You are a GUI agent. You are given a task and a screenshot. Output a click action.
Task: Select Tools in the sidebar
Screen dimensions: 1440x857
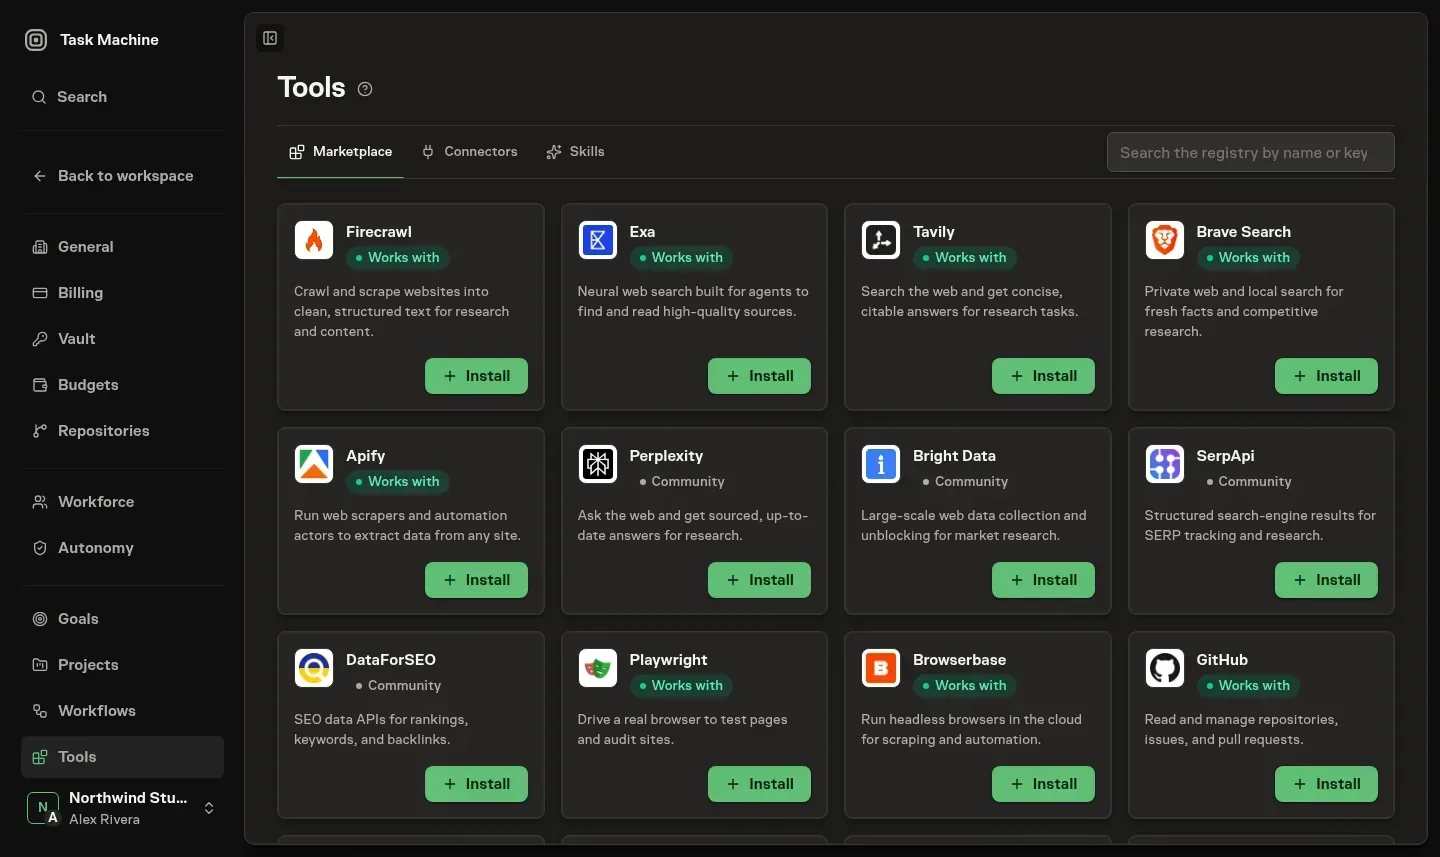[x=122, y=757]
